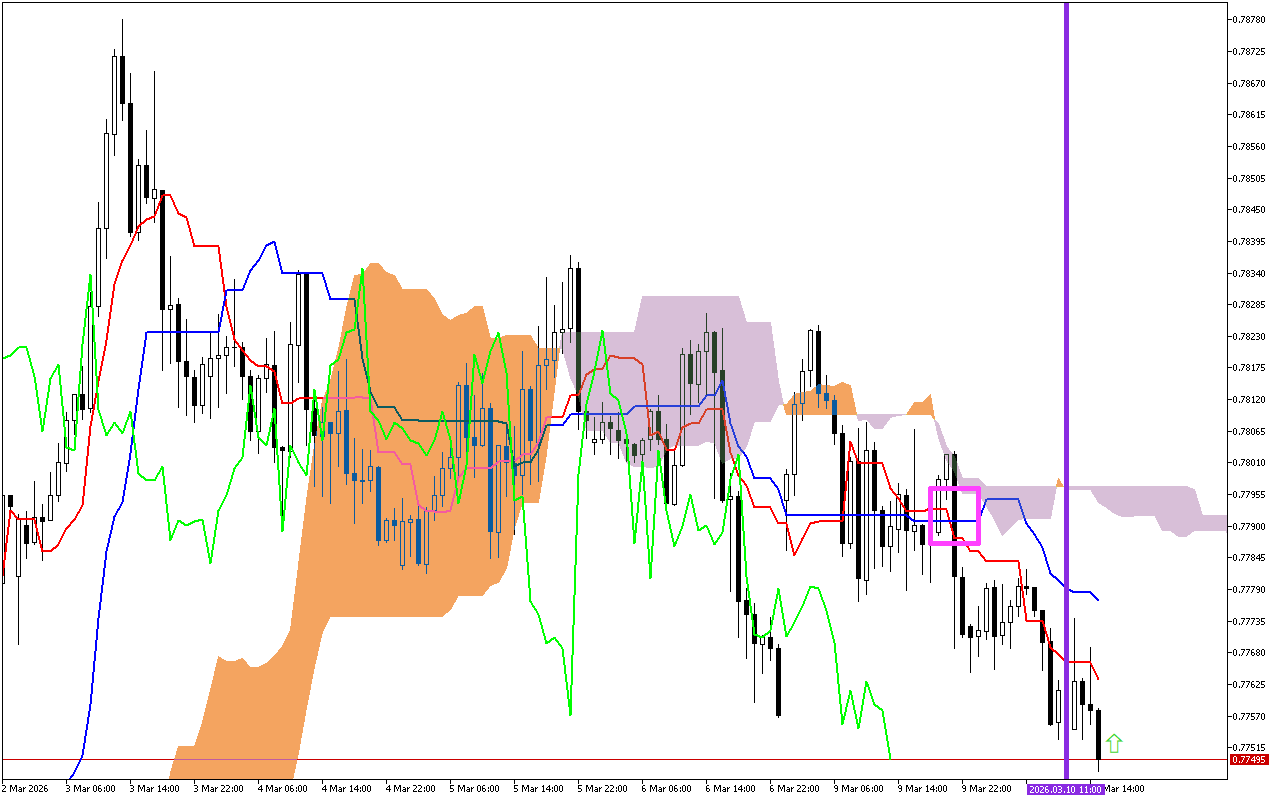1280x800 pixels.
Task: Click the magenta rectangle annotation
Action: coord(956,516)
